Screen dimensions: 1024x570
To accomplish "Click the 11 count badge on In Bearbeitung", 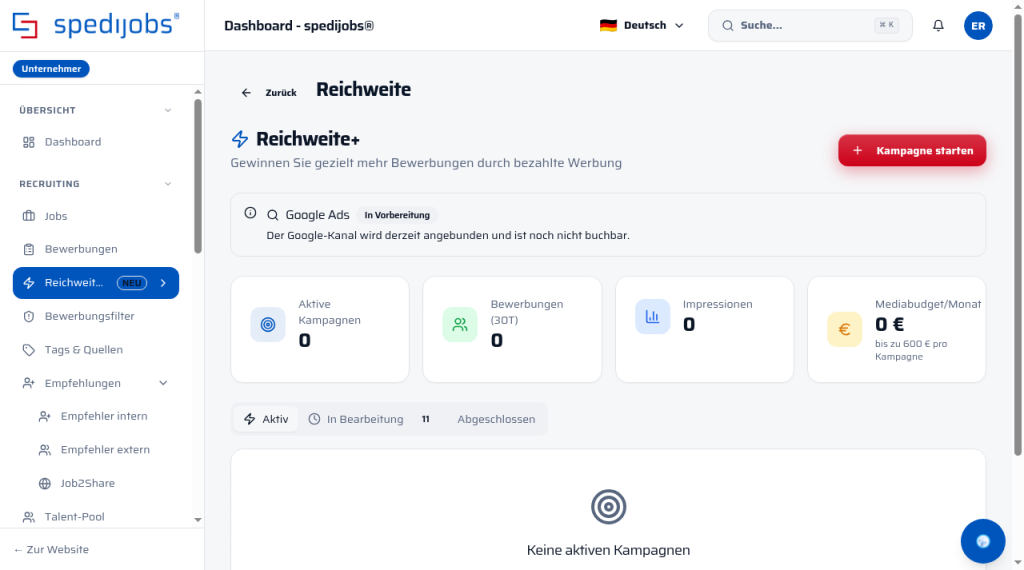I will tap(425, 419).
